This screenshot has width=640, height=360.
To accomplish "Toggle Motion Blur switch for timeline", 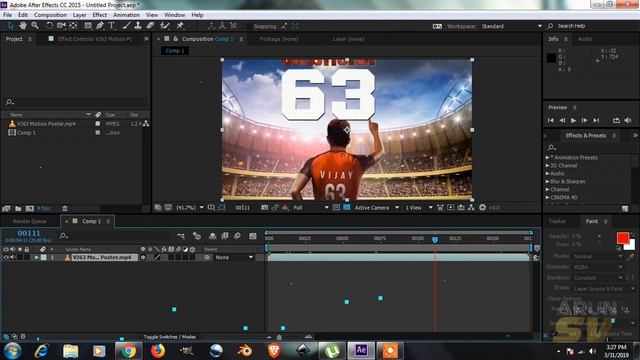I will tap(237, 236).
